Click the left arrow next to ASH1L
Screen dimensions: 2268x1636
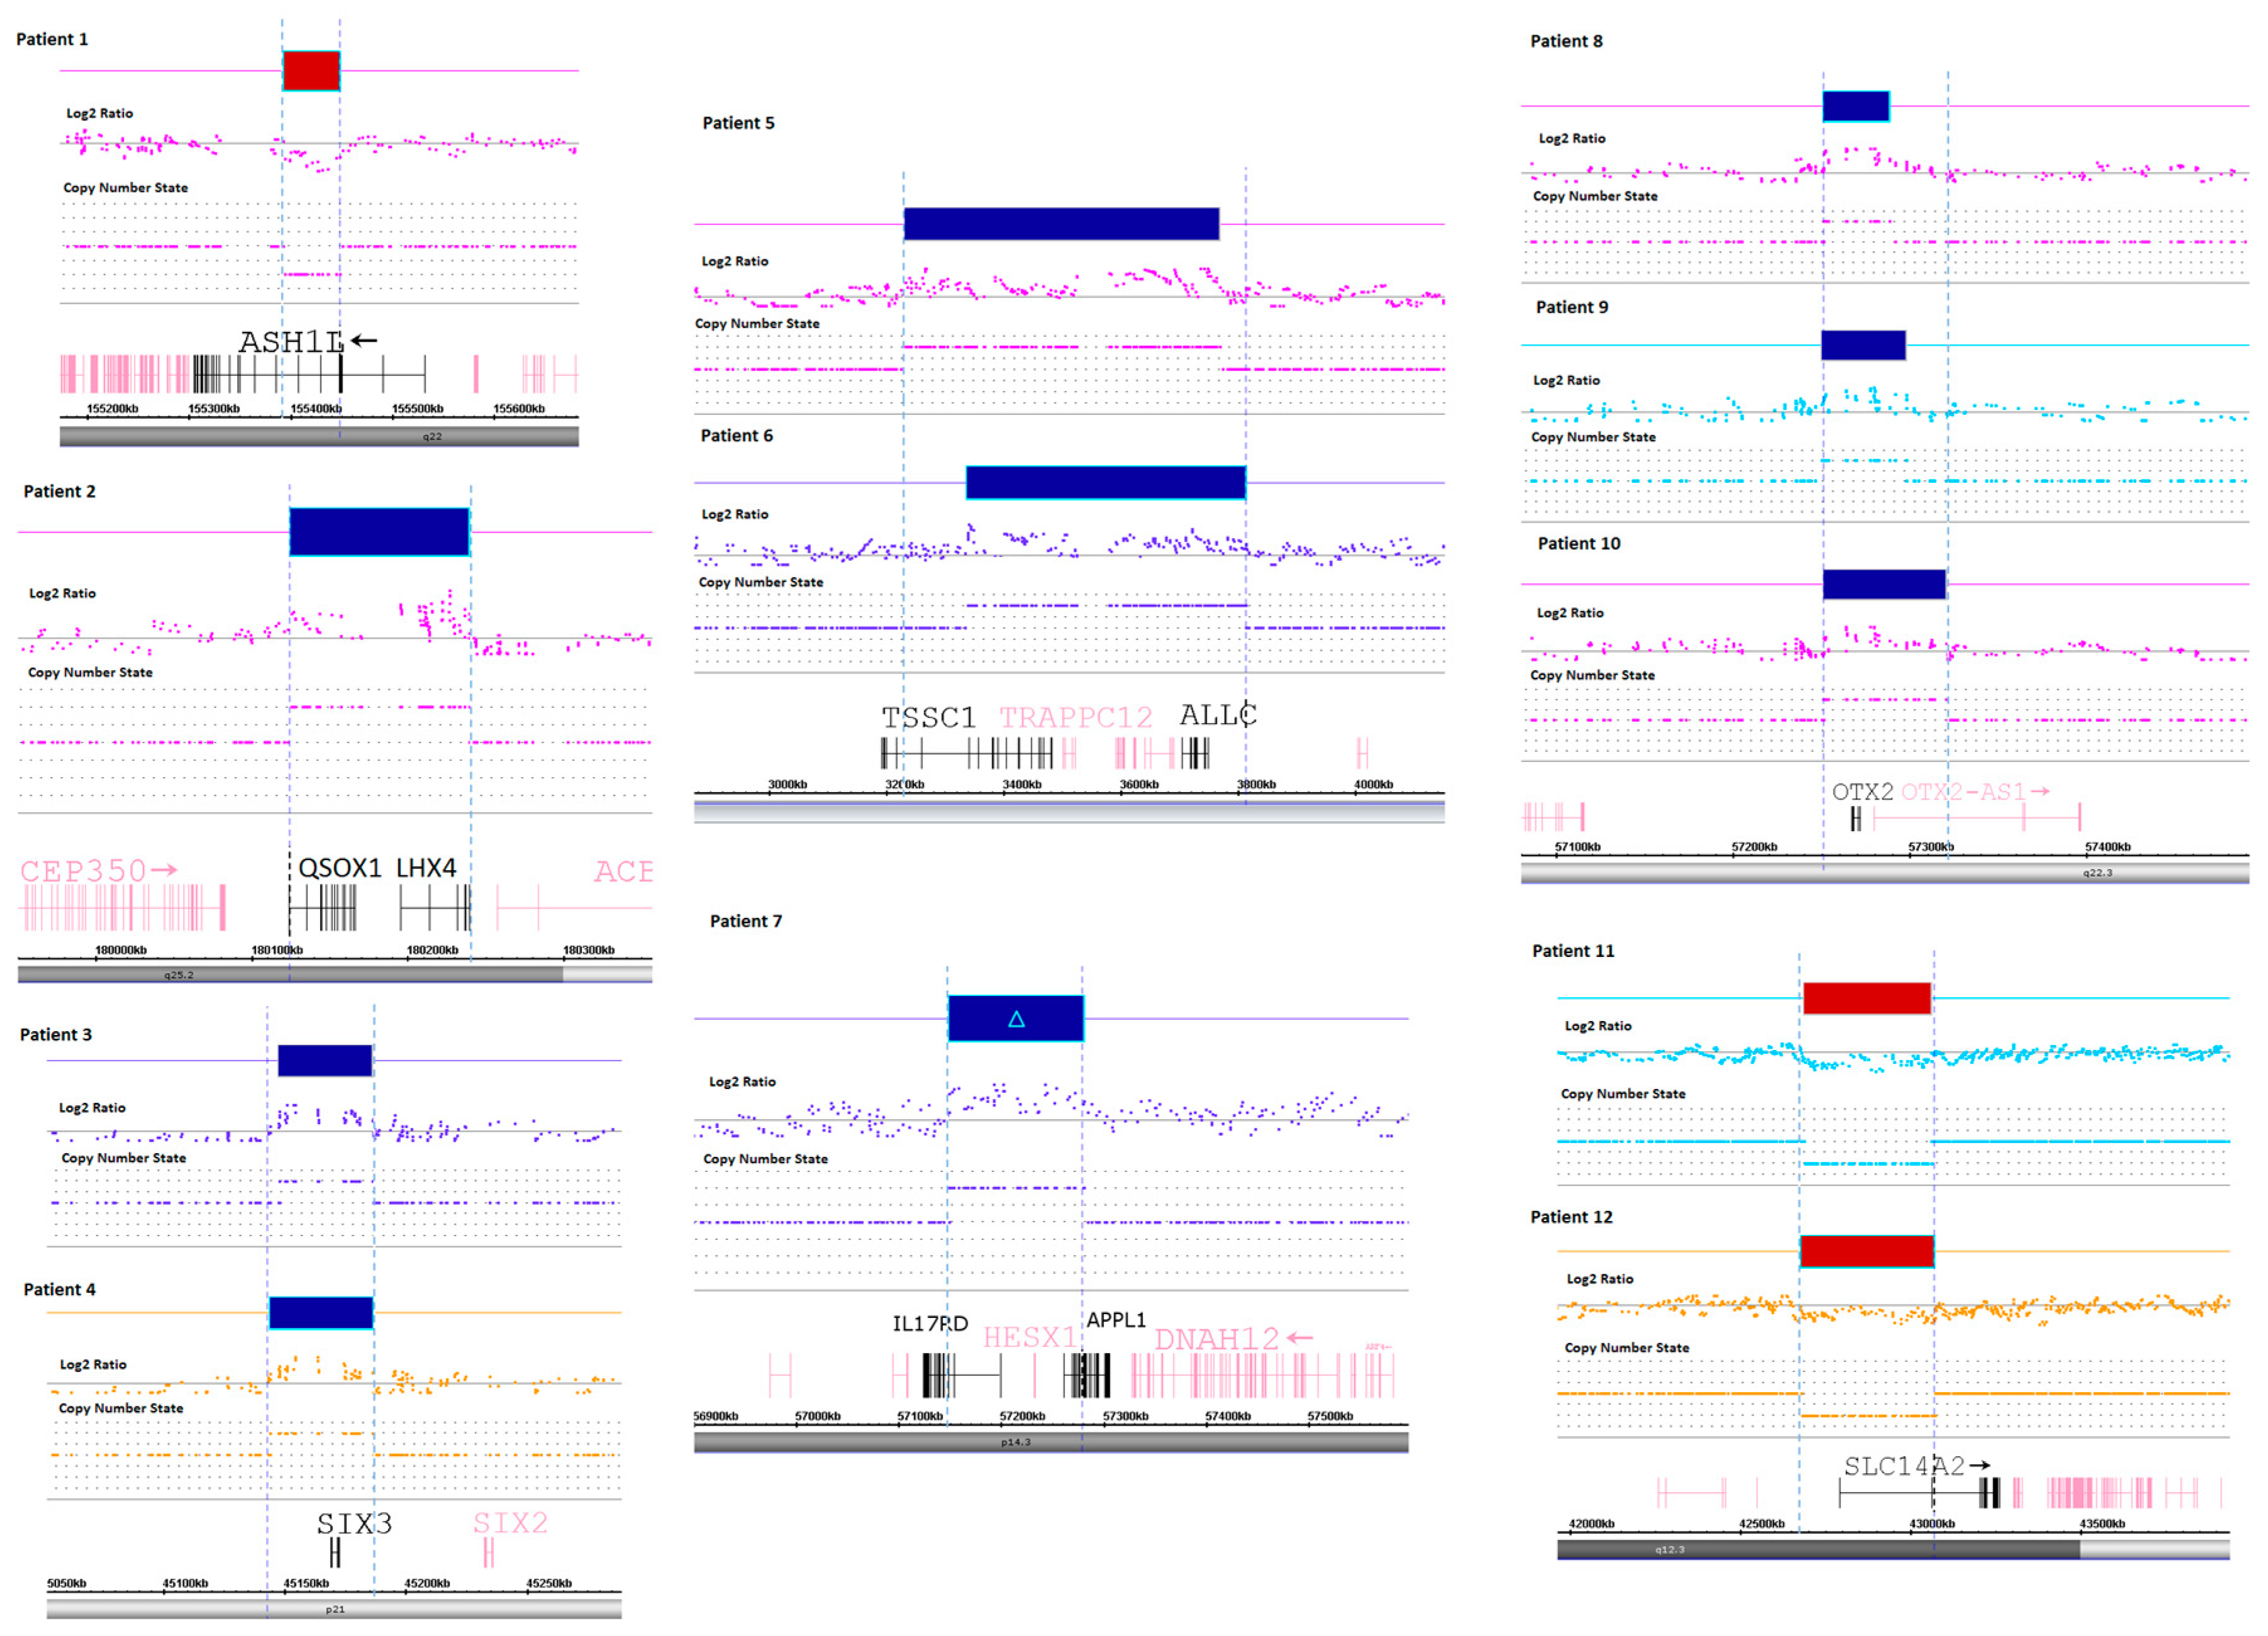coord(364,340)
